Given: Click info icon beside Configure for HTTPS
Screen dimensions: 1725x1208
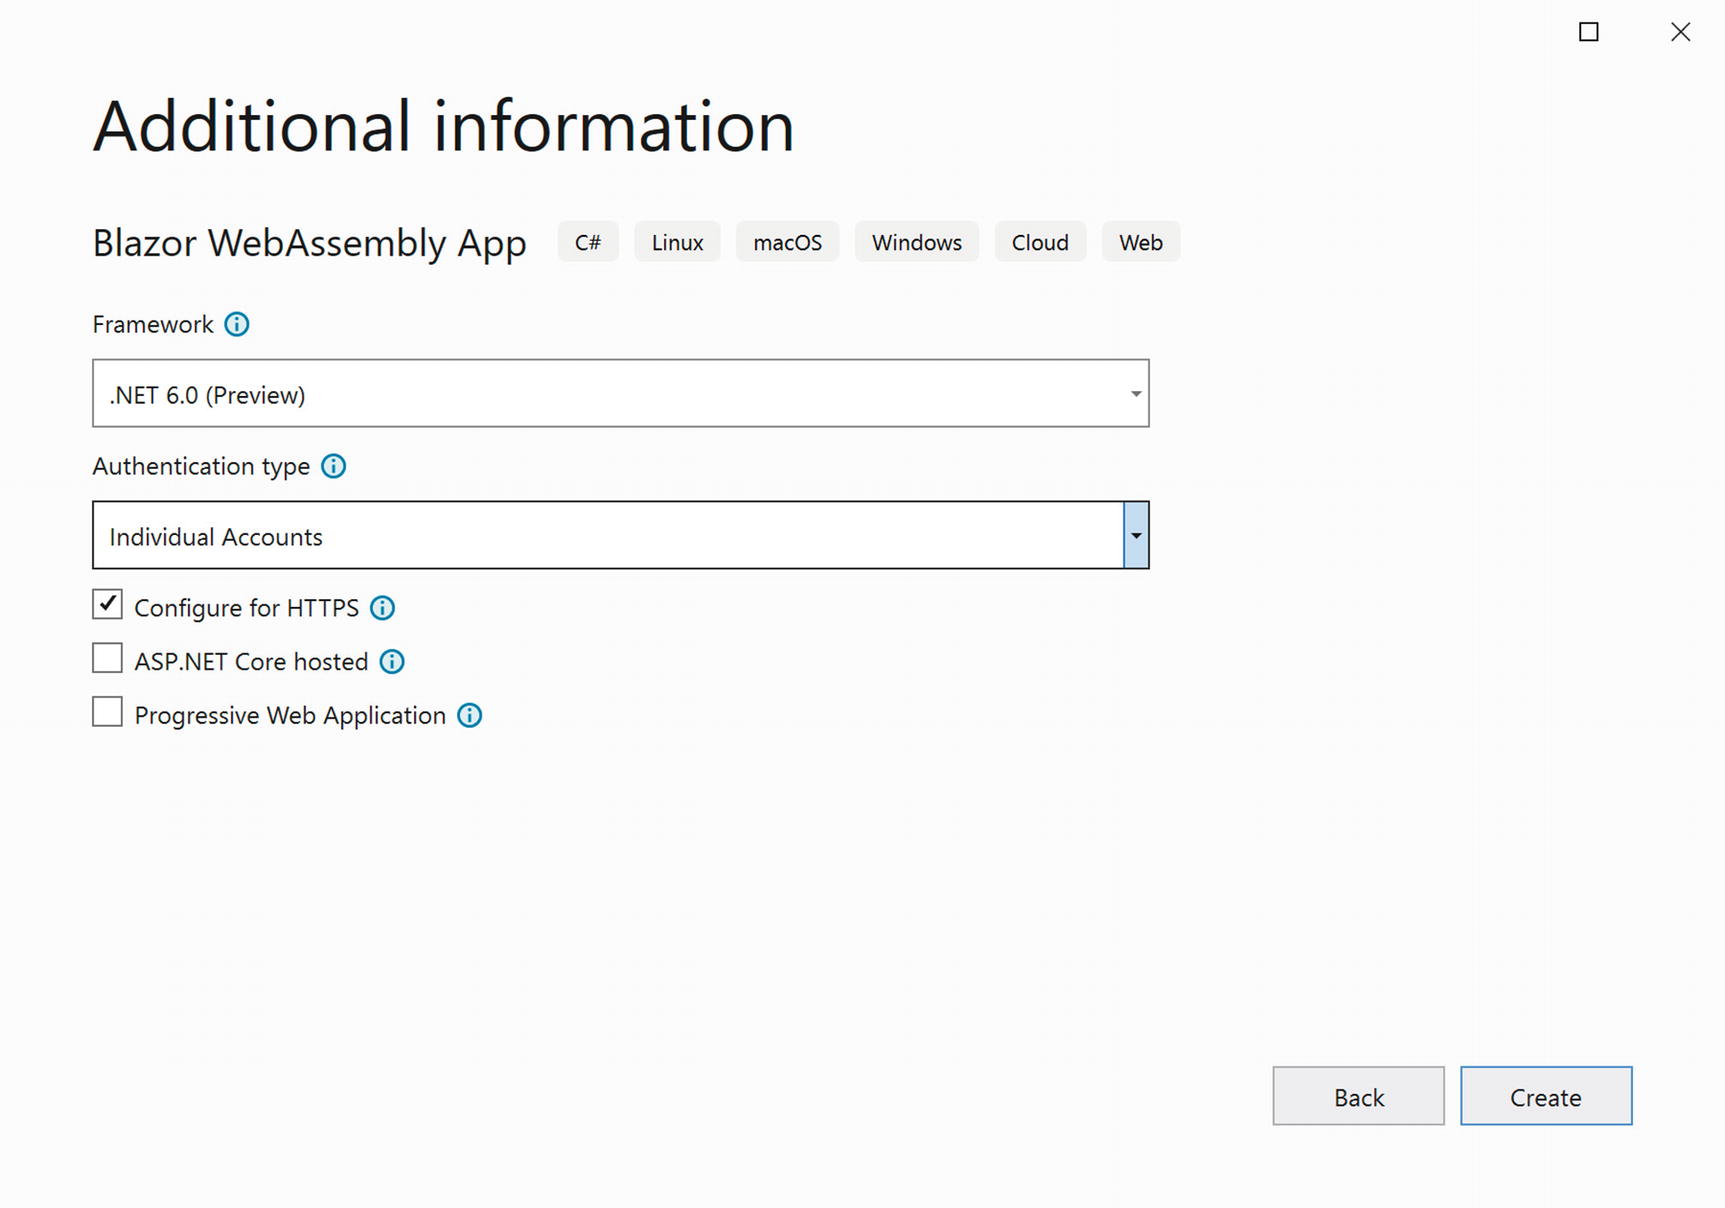Looking at the screenshot, I should click(382, 608).
